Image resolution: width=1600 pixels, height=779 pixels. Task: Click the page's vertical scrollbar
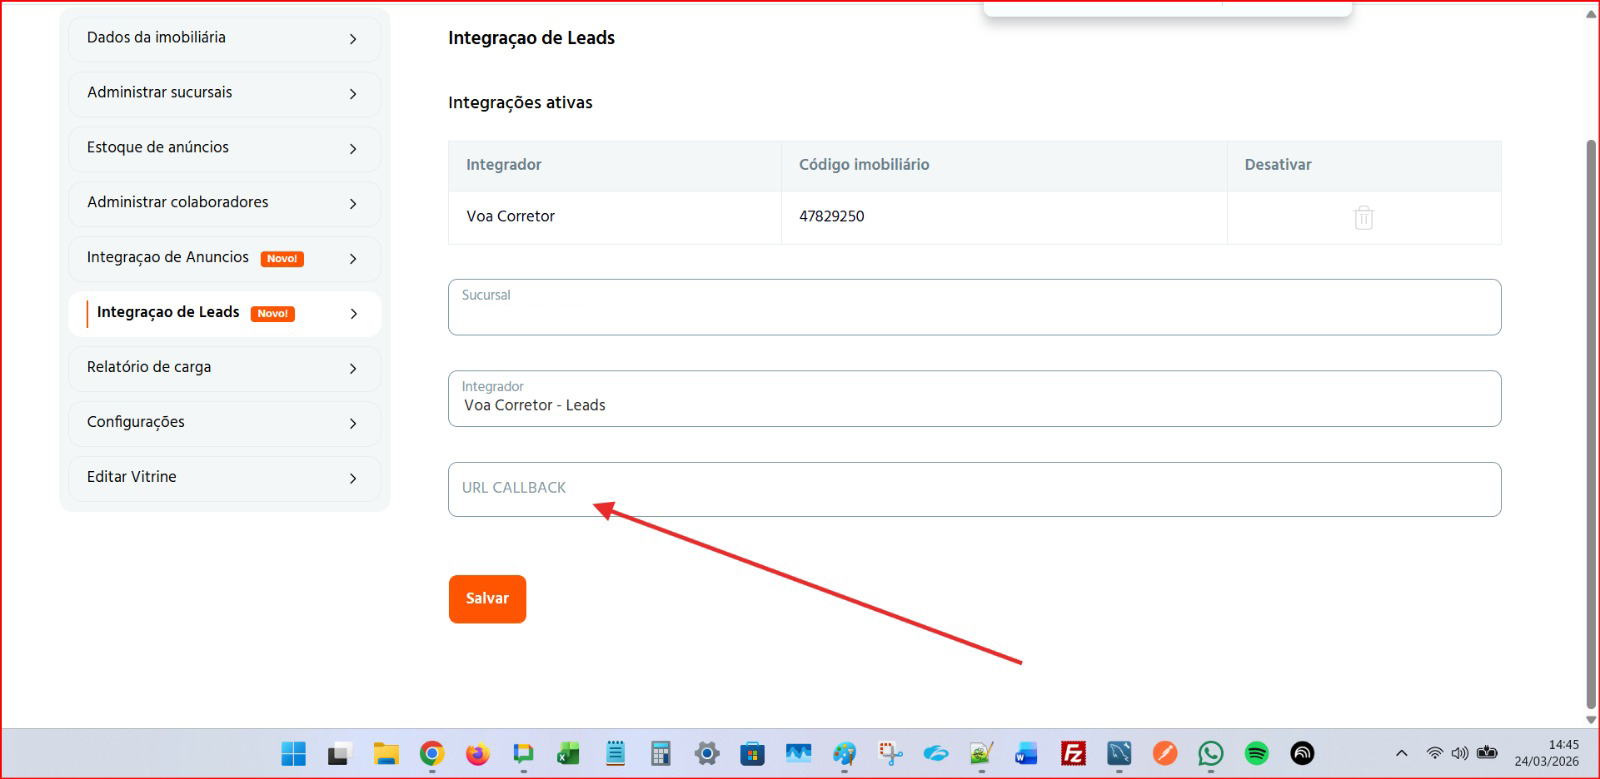(1591, 420)
